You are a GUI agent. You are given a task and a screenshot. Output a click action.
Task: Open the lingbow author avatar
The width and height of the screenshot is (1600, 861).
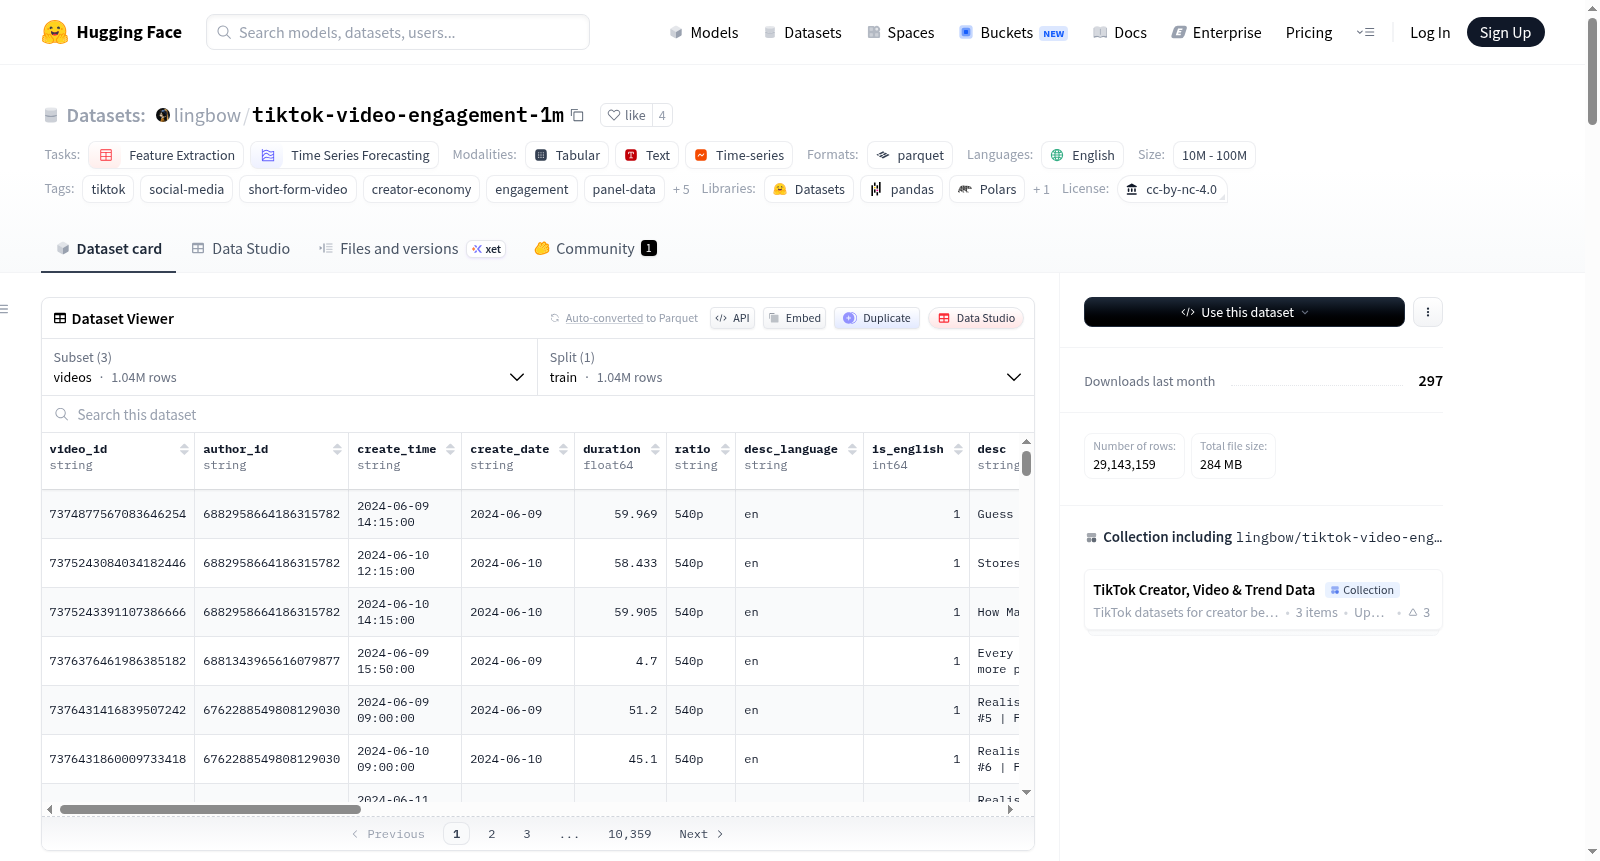163,115
